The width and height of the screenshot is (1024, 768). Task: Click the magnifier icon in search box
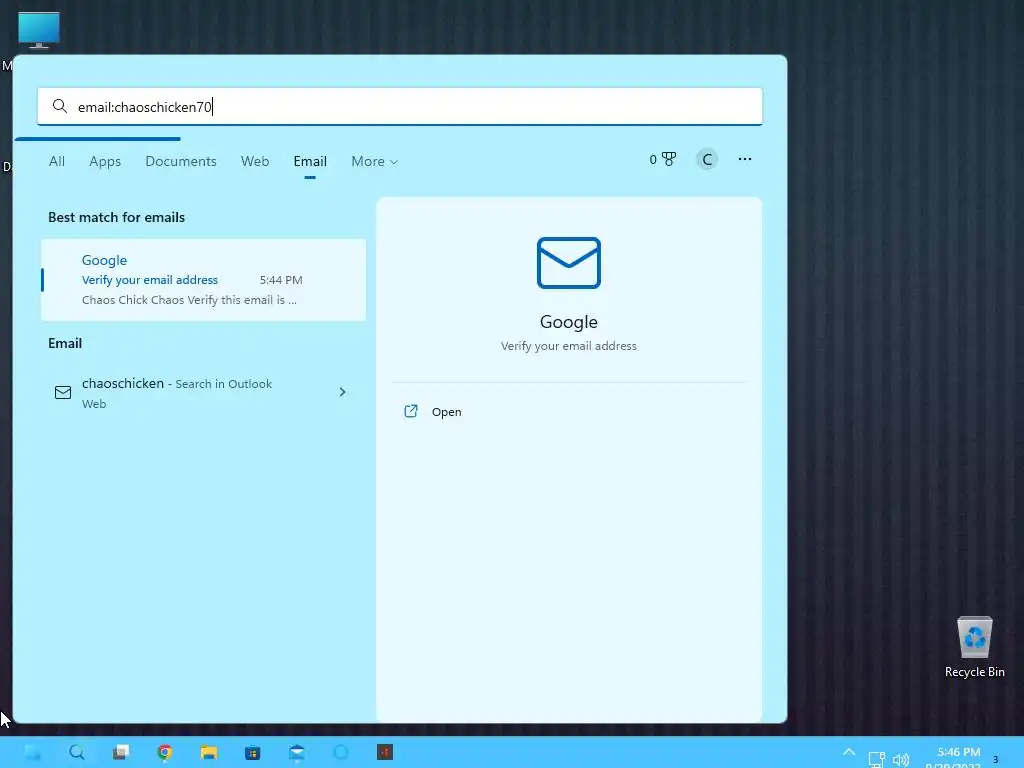coord(59,106)
